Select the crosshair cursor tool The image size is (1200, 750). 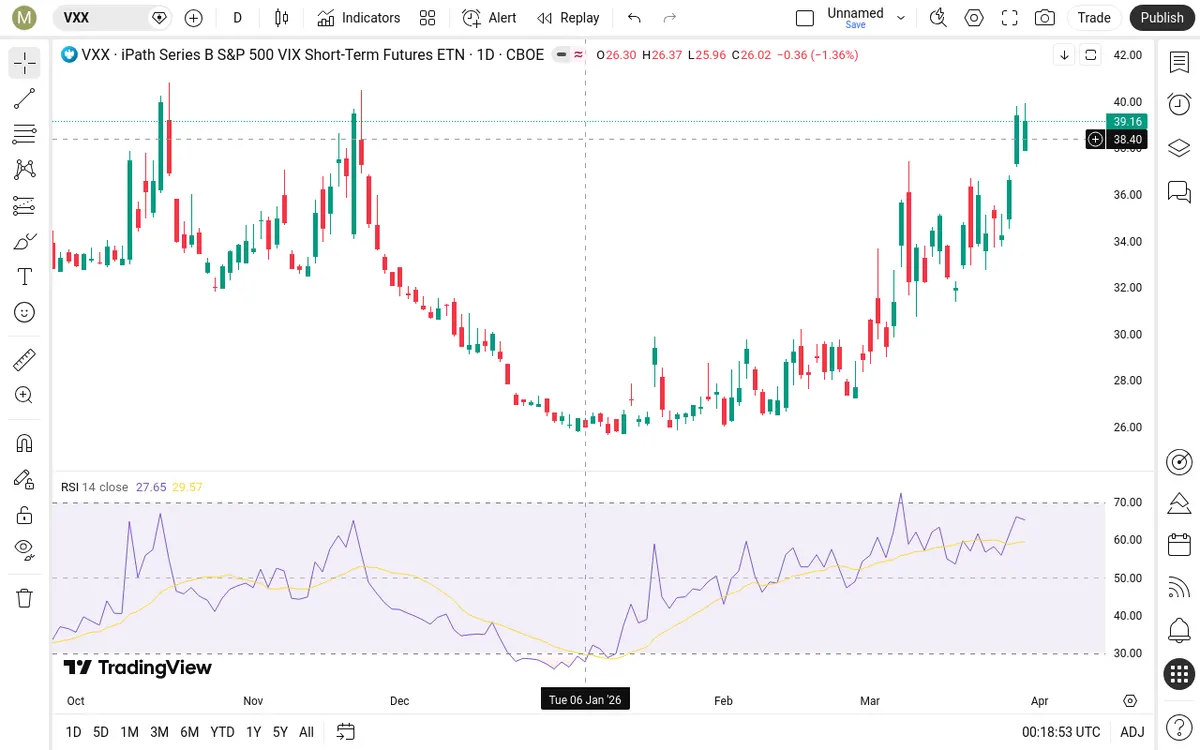point(25,63)
